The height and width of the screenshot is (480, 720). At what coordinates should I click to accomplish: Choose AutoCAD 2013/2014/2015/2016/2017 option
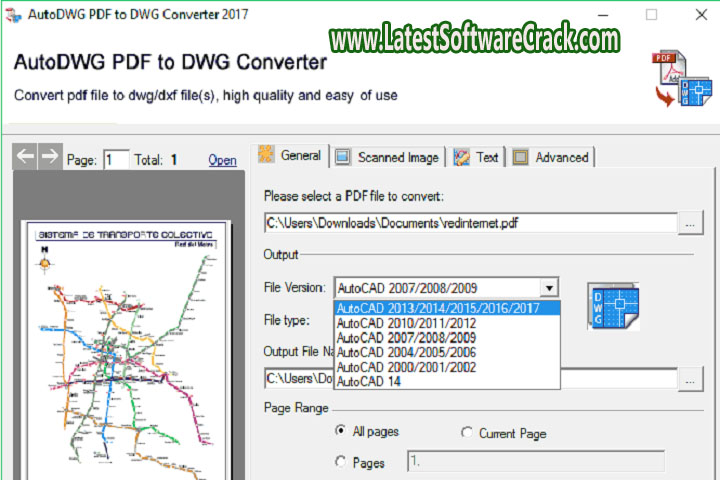(x=448, y=308)
